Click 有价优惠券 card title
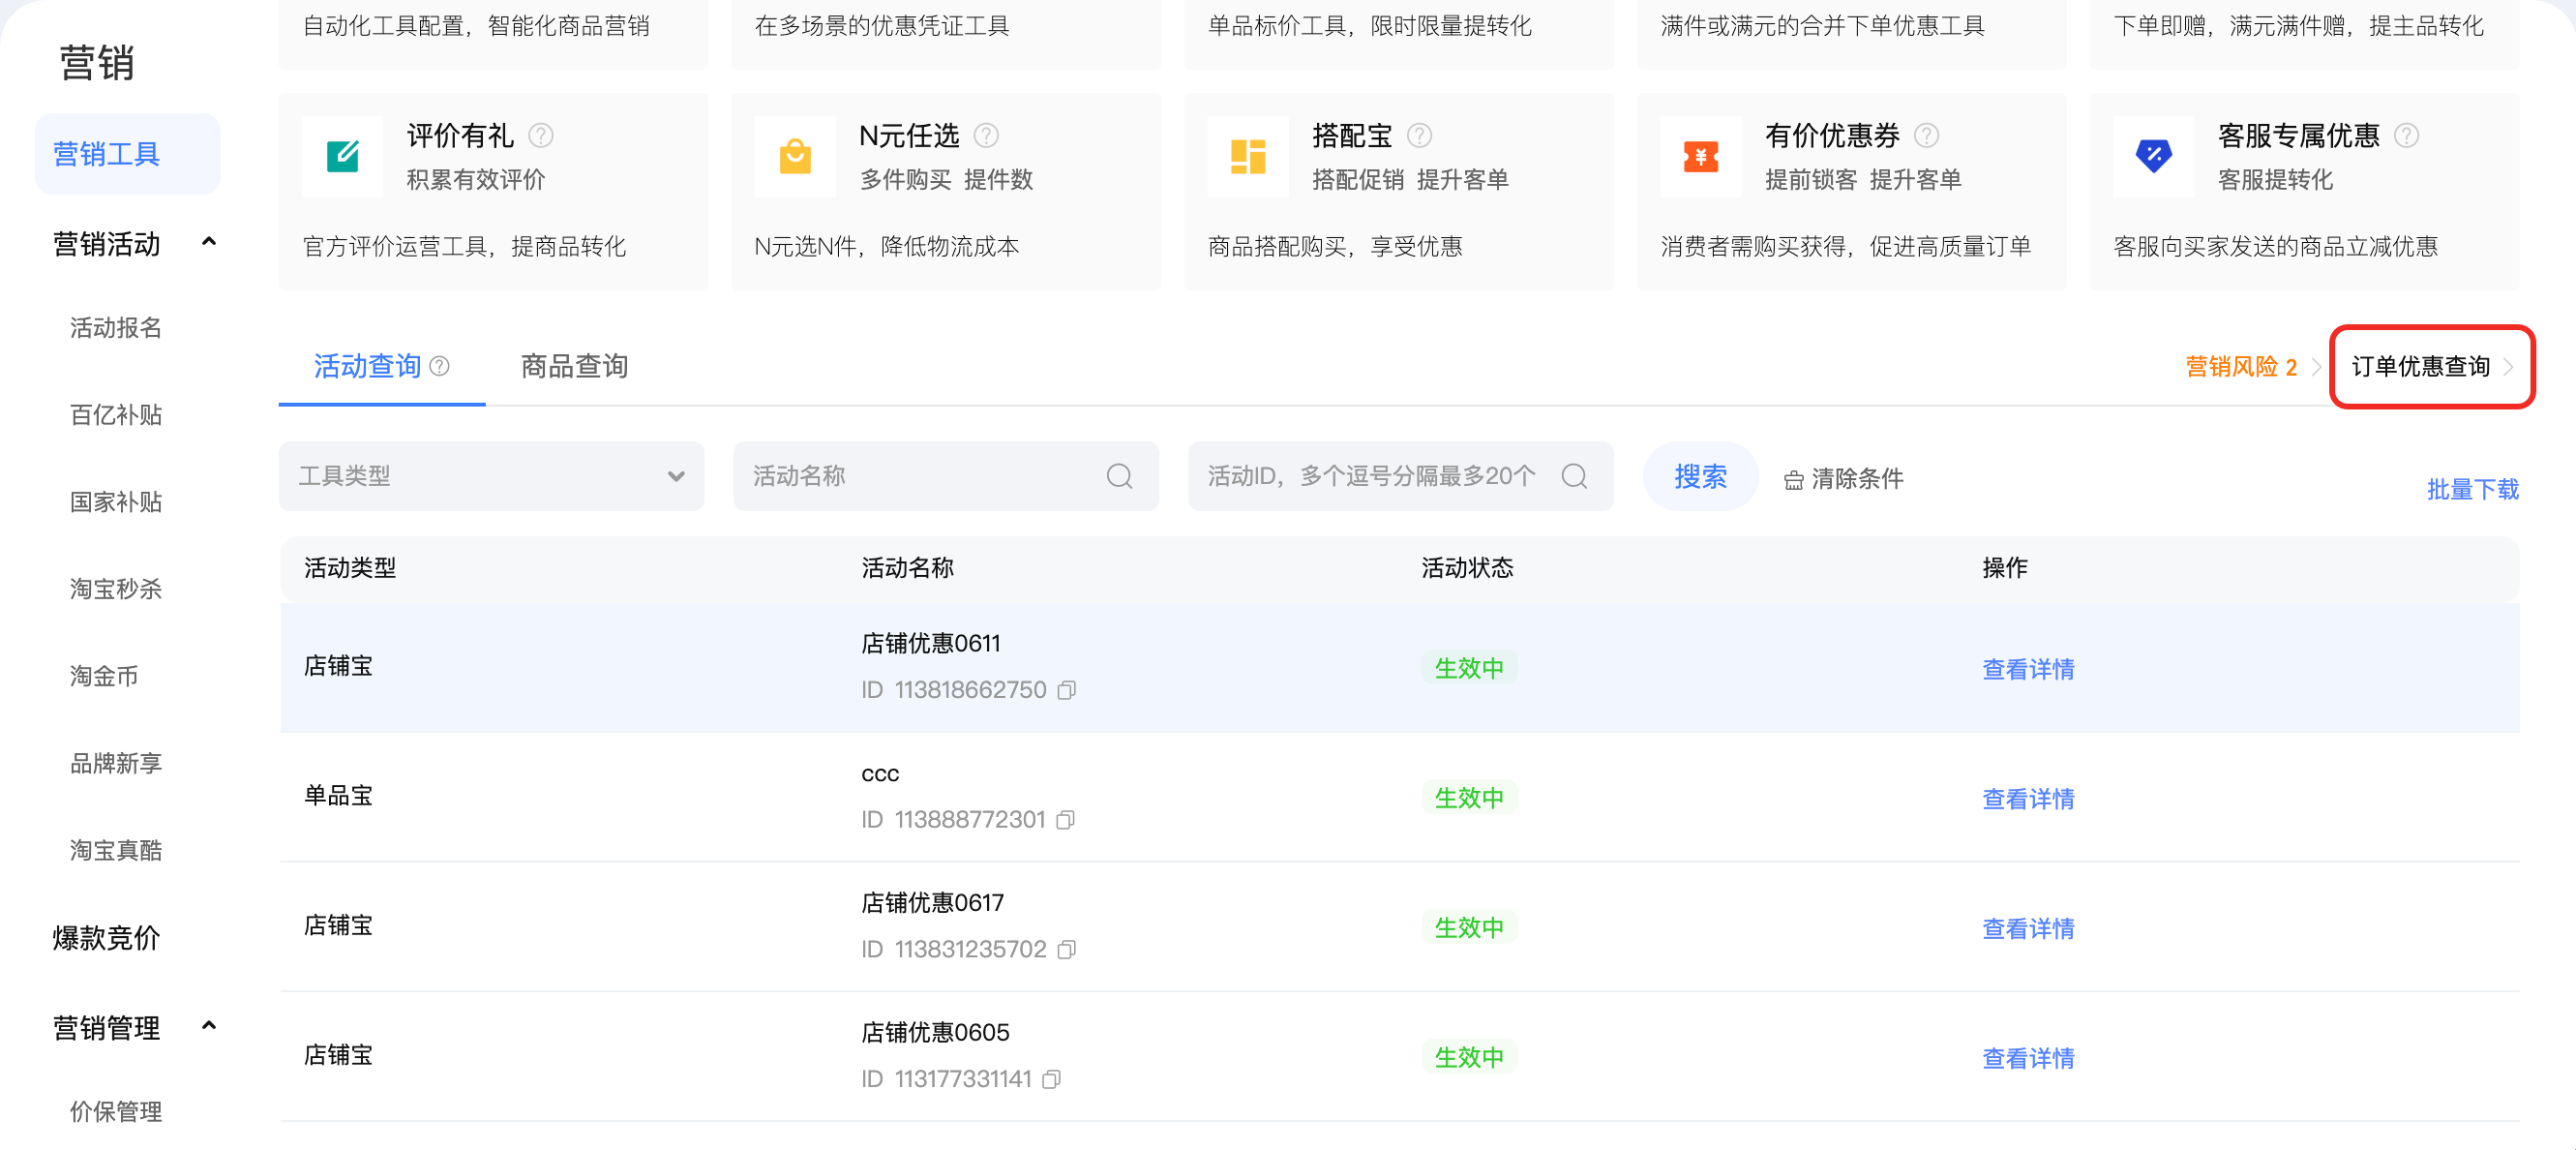Viewport: 2576px width, 1150px height. 1832,135
